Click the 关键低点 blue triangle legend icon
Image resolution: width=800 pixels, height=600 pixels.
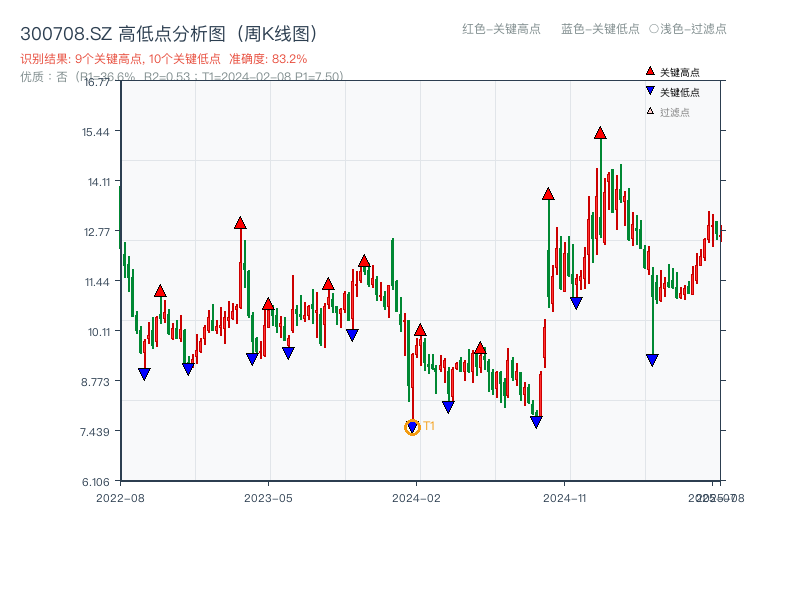[648, 88]
